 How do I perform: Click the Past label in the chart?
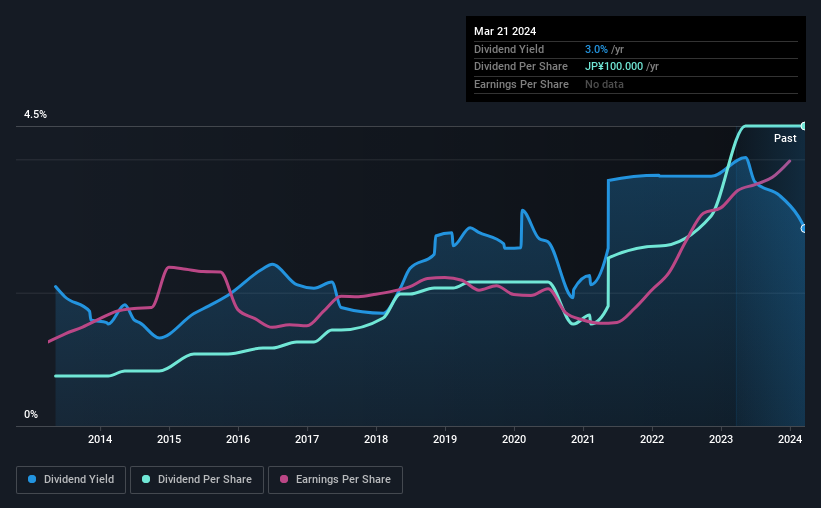pyautogui.click(x=785, y=138)
